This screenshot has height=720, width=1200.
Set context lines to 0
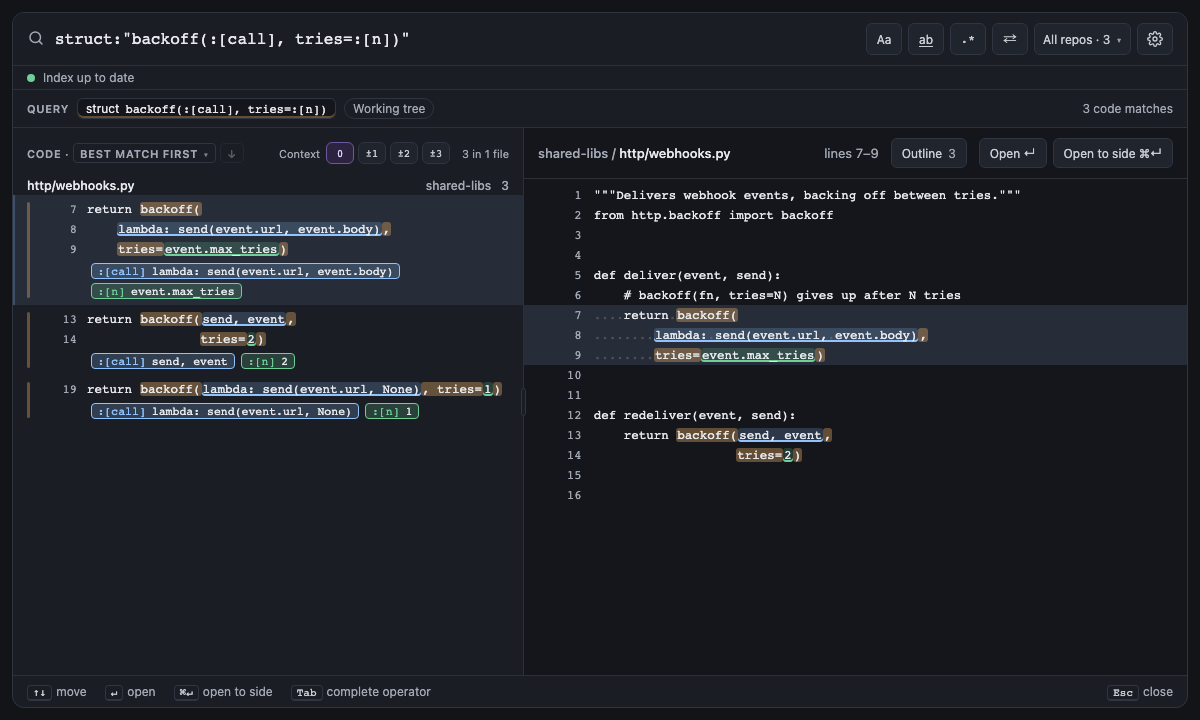pos(340,154)
